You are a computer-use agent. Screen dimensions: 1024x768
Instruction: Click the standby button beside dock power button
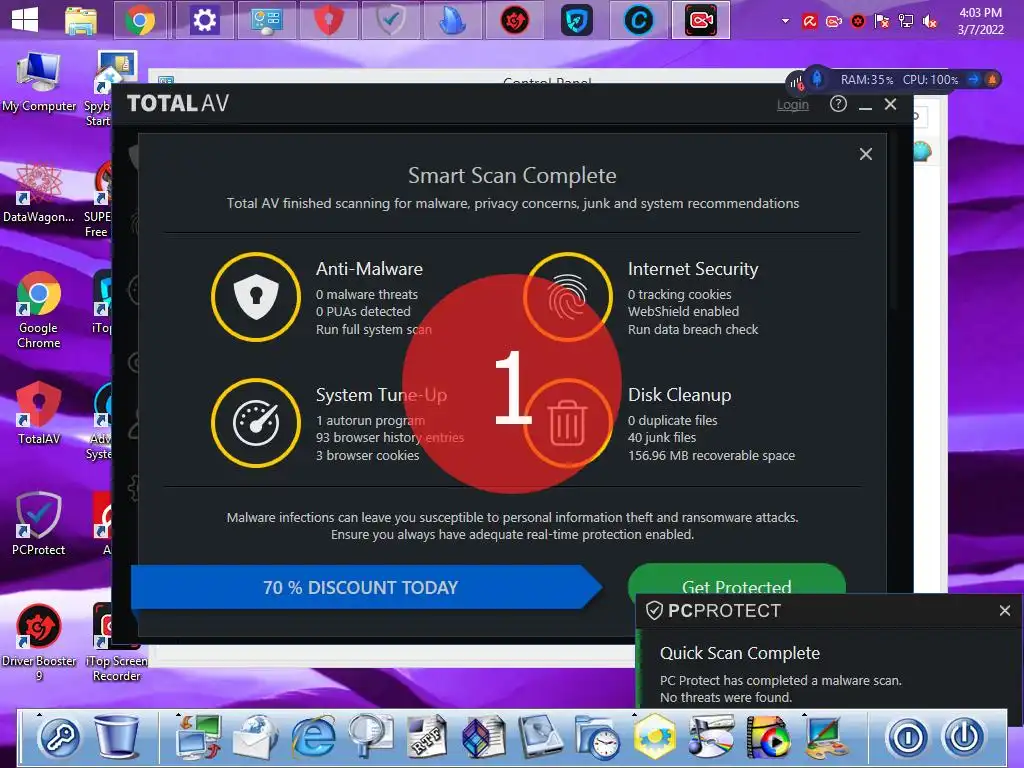pos(908,738)
